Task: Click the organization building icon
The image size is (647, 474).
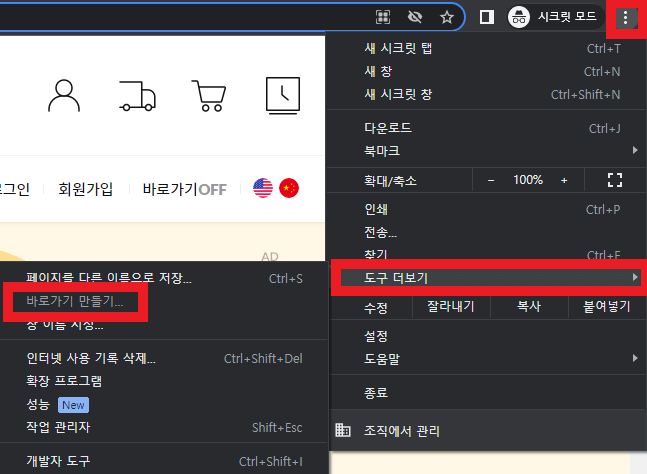Action: click(342, 430)
